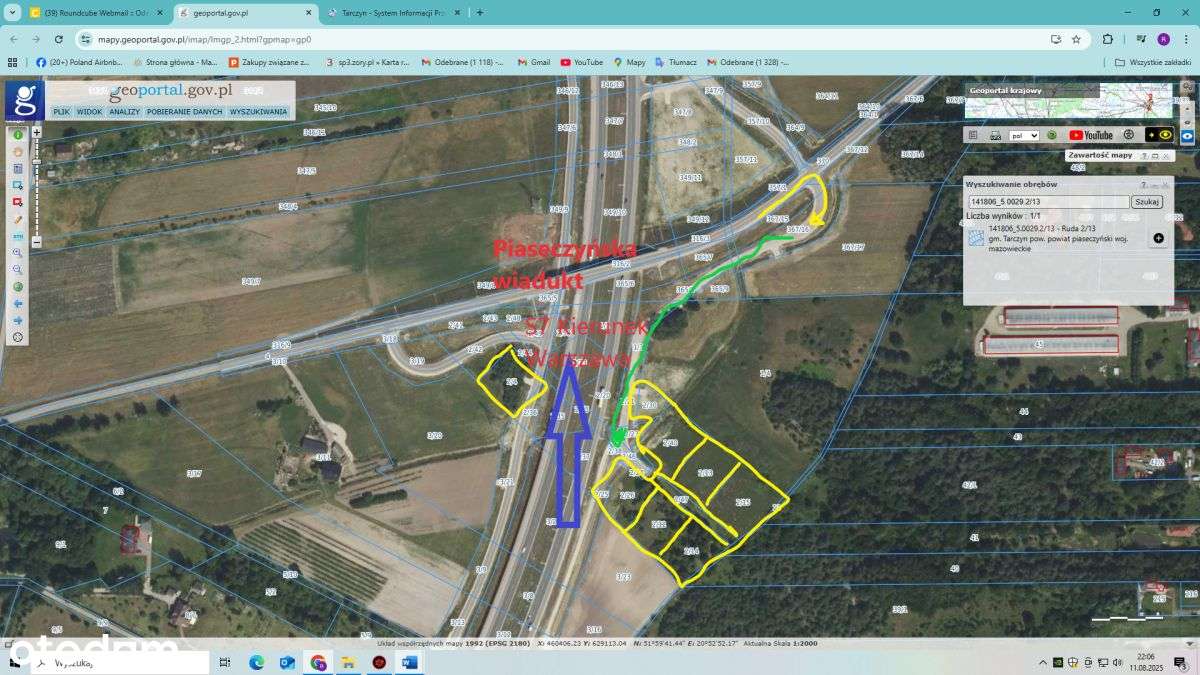Image resolution: width=1200 pixels, height=675 pixels.
Task: Open the YouTube link in map toolbar
Action: tap(1091, 135)
